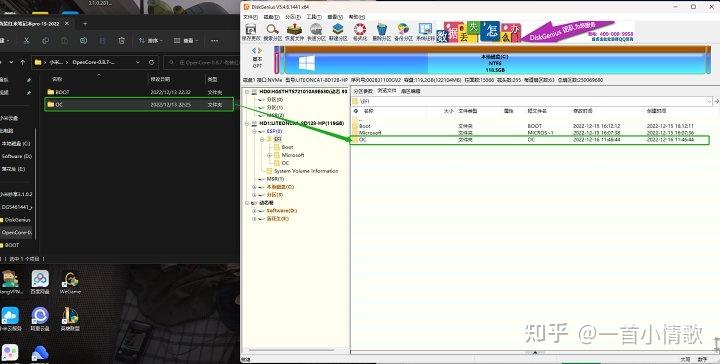Viewport: 720px width, 364px height.
Task: Select the OC folder row in DiskGenius list
Action: (x=529, y=140)
